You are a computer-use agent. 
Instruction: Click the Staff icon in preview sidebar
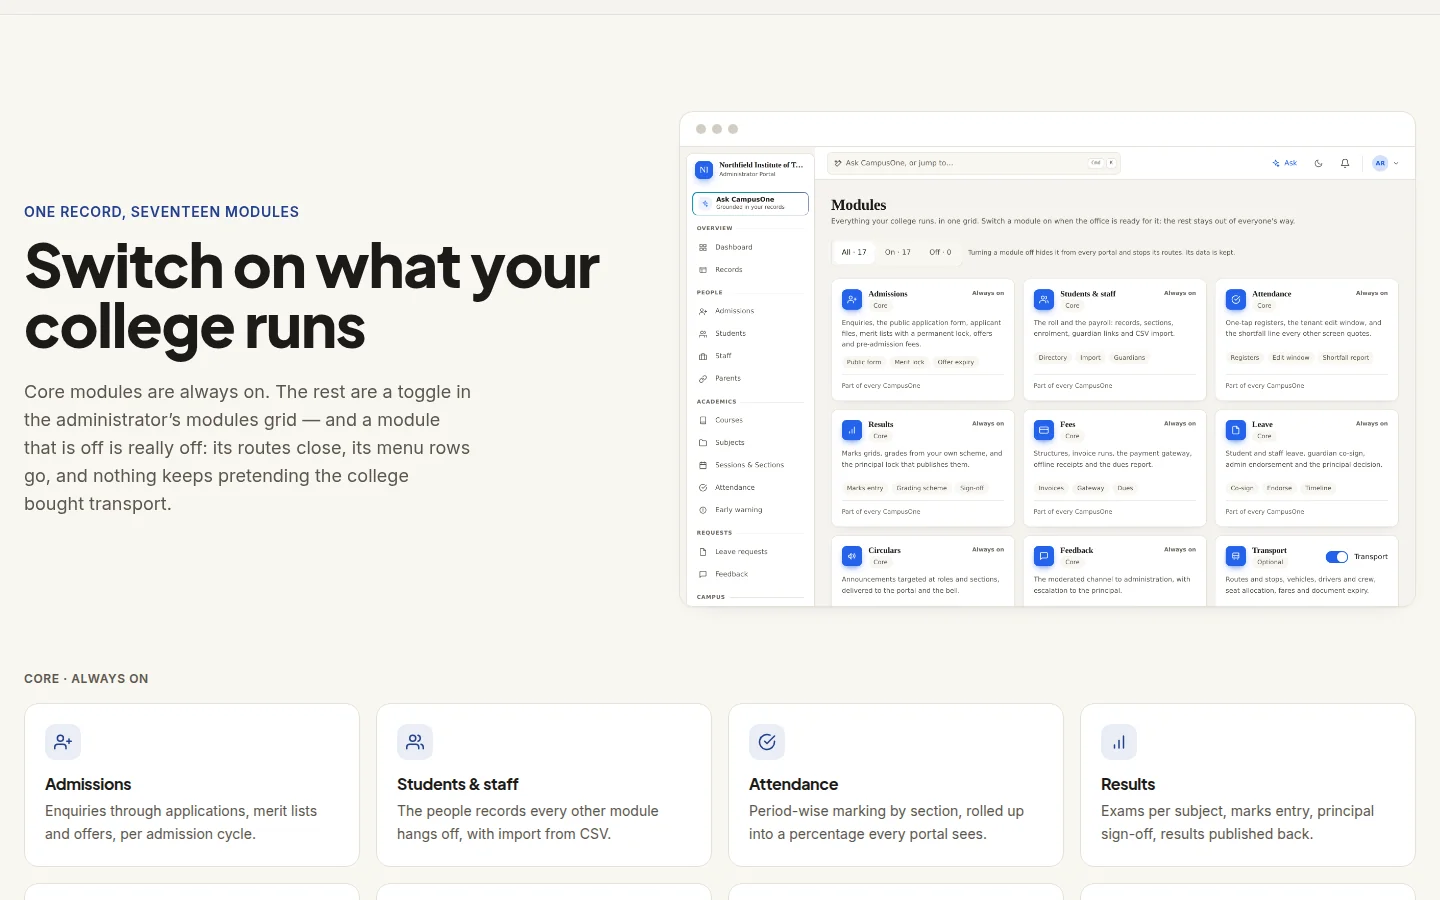pos(703,356)
